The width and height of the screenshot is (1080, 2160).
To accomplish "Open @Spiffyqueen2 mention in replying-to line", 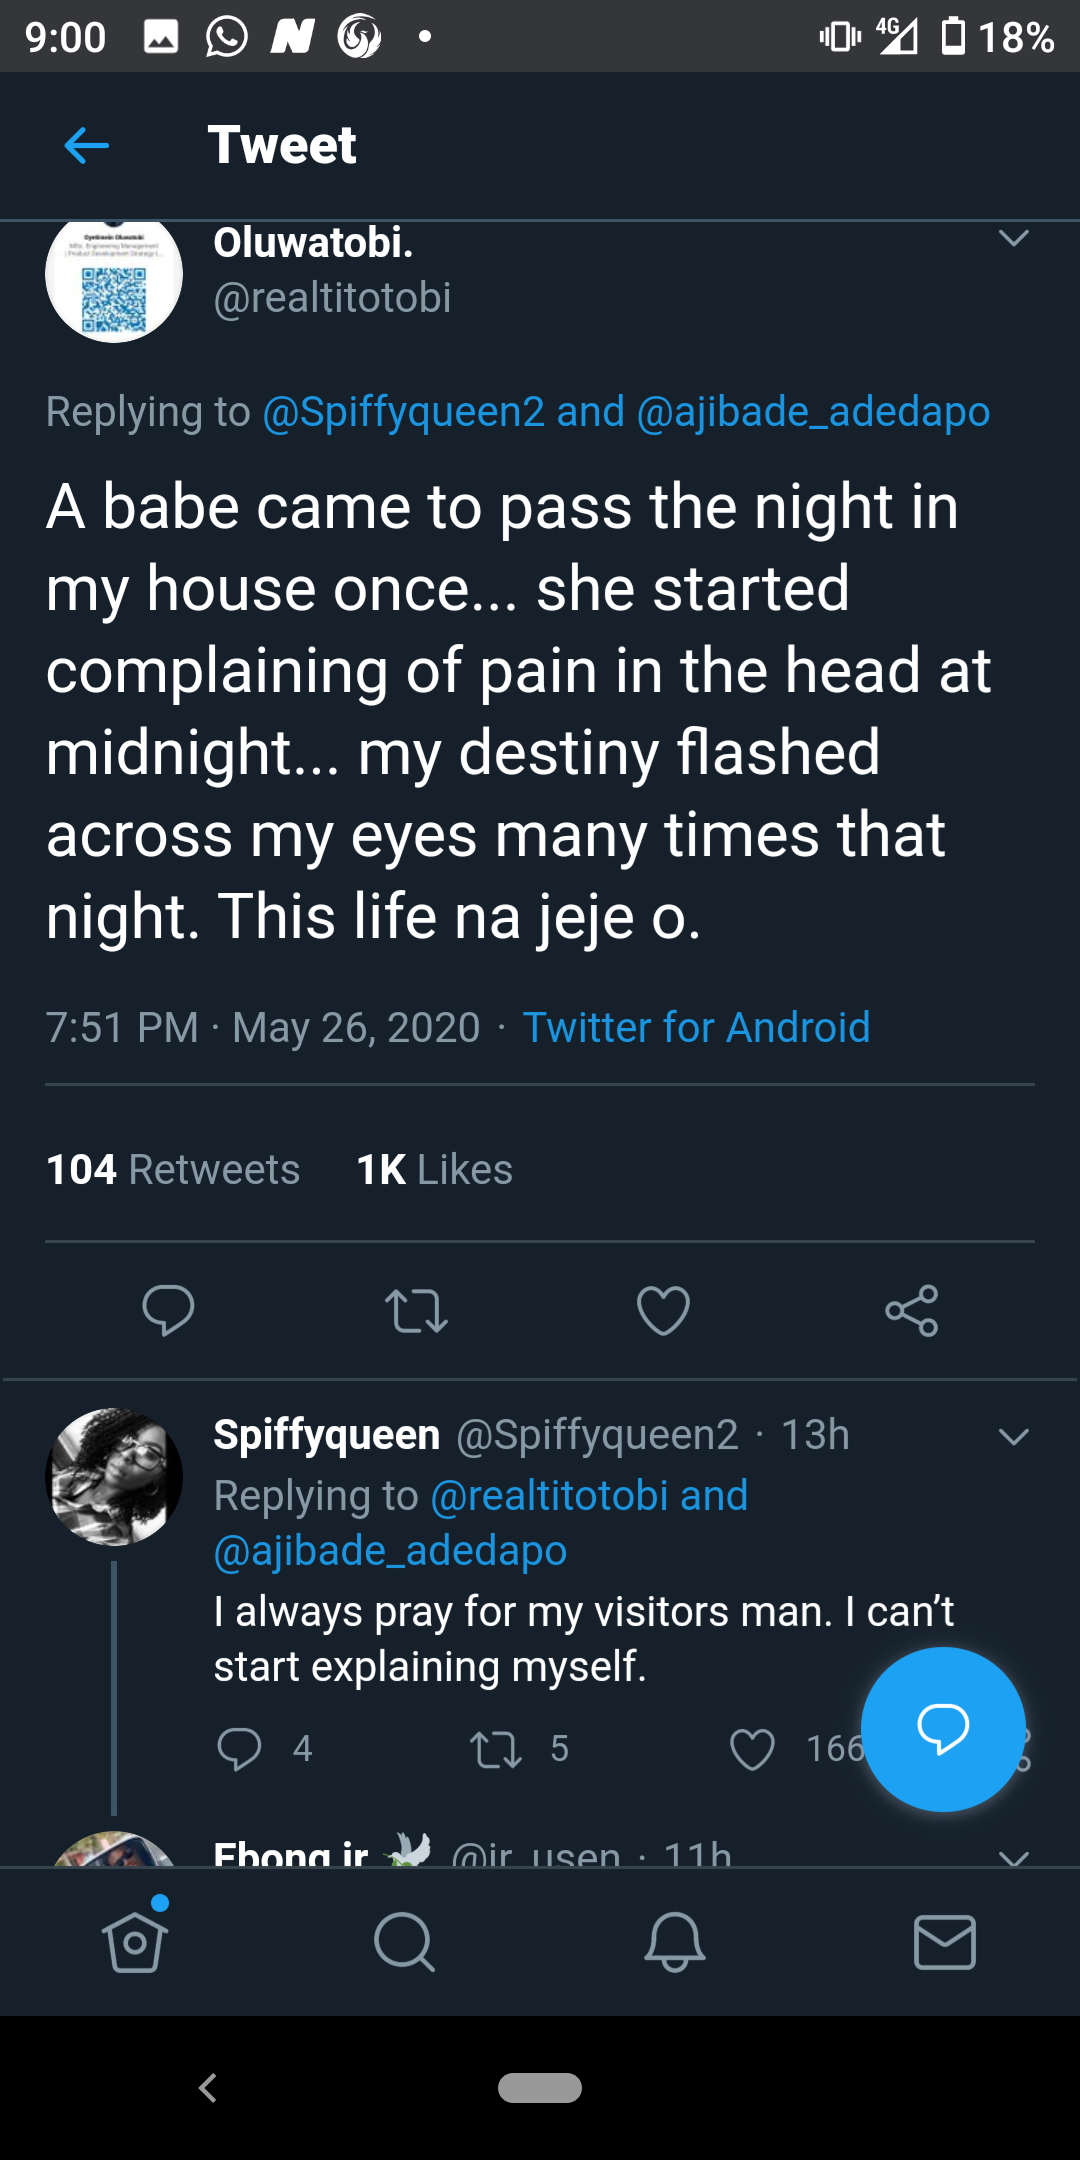I will pyautogui.click(x=403, y=412).
